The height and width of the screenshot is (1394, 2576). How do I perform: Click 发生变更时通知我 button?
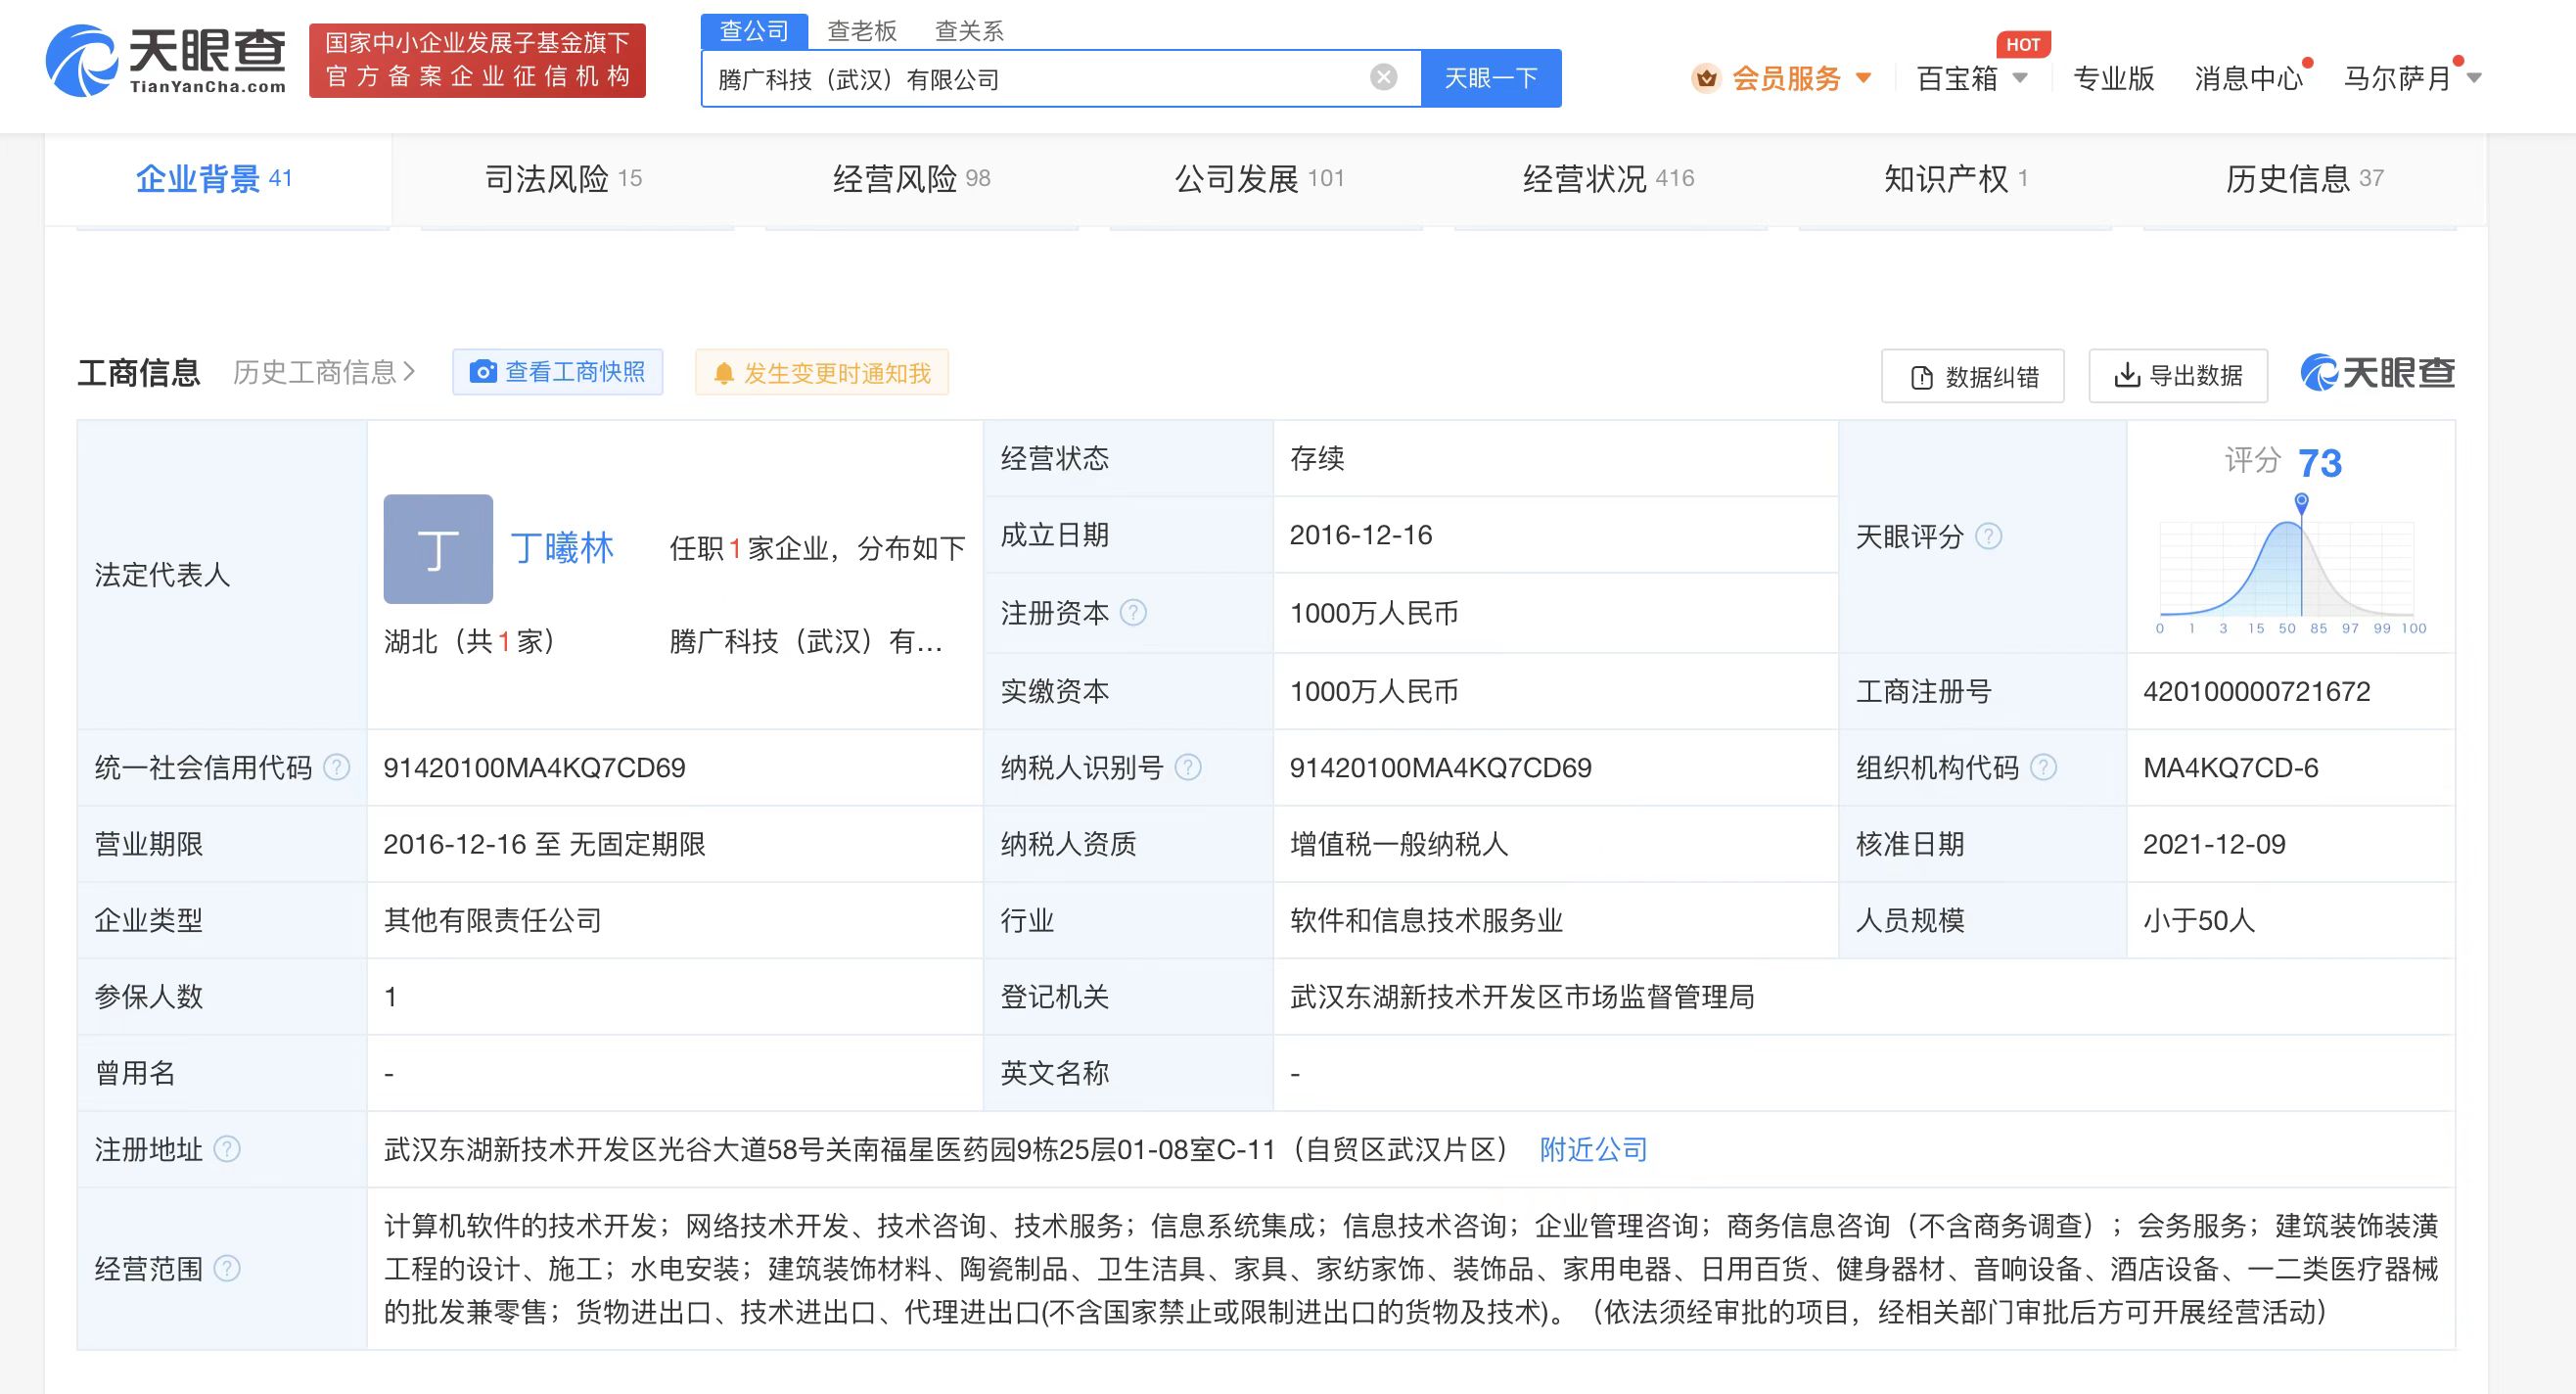coord(821,373)
